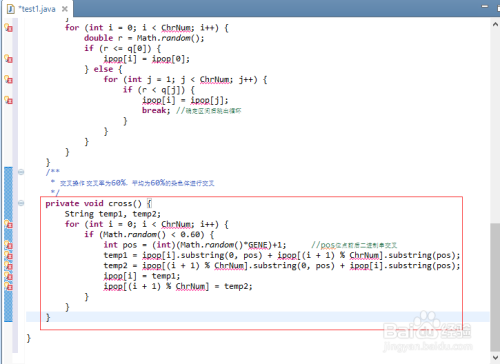Close the *test1.java tab

tap(65, 9)
